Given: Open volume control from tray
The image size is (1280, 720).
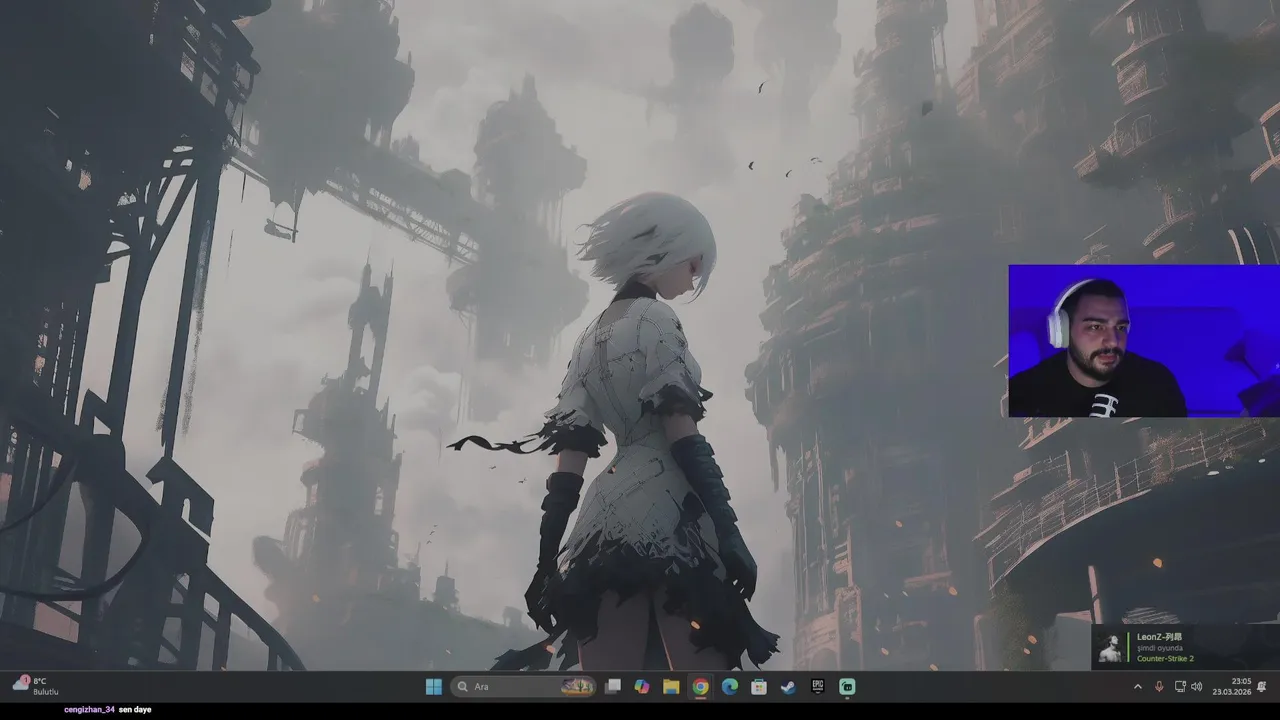Looking at the screenshot, I should coord(1197,687).
